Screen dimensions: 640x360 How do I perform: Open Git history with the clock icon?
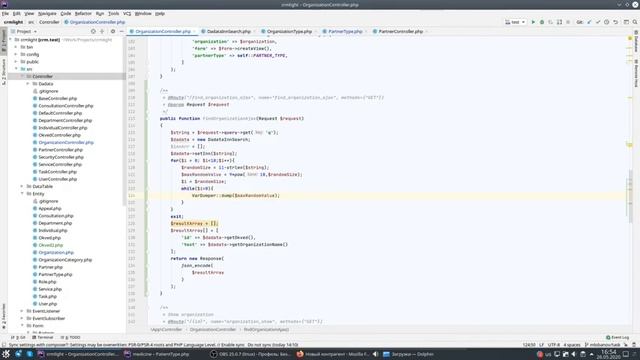pos(607,22)
